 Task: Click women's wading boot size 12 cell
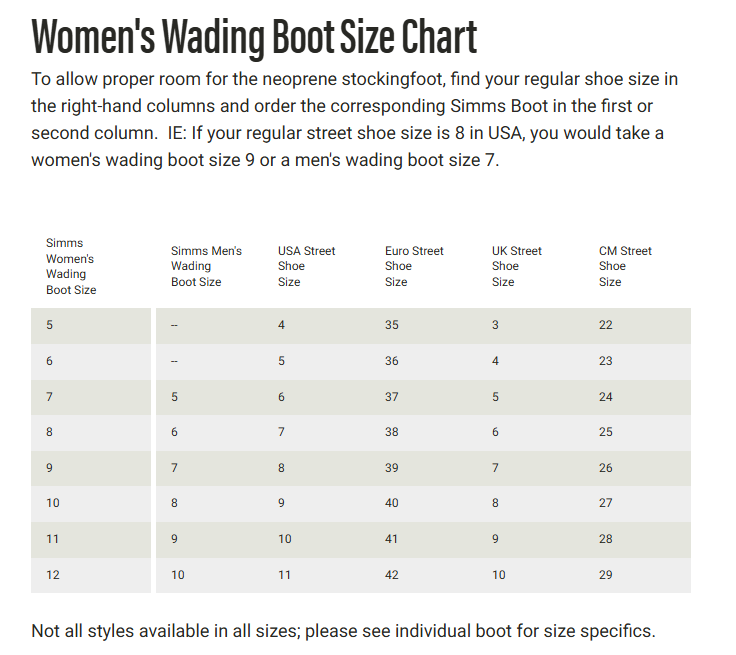(x=53, y=575)
